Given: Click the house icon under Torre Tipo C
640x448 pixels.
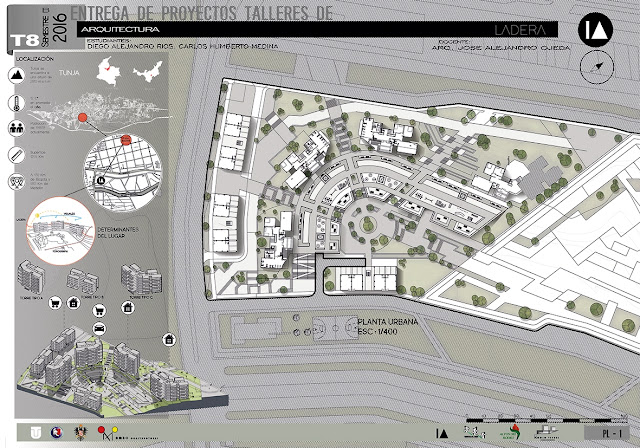Looking at the screenshot, I should (x=128, y=307).
